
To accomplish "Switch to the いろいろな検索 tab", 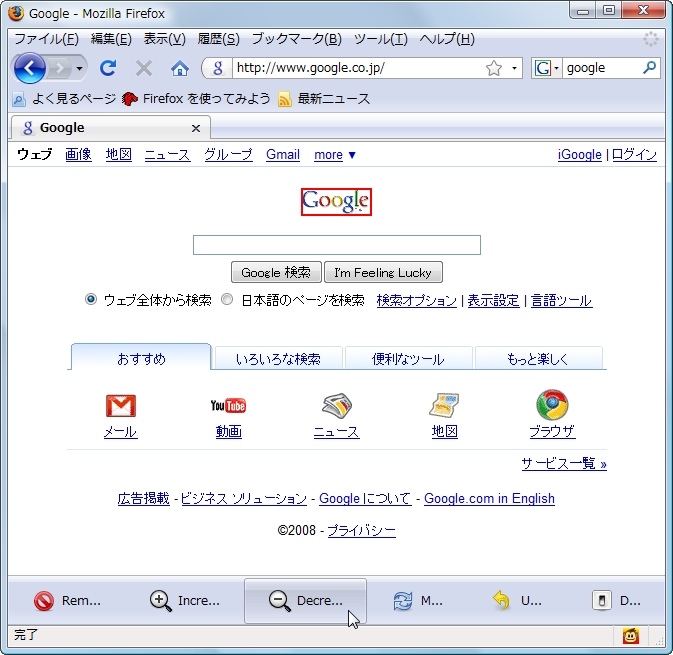I will coord(278,358).
